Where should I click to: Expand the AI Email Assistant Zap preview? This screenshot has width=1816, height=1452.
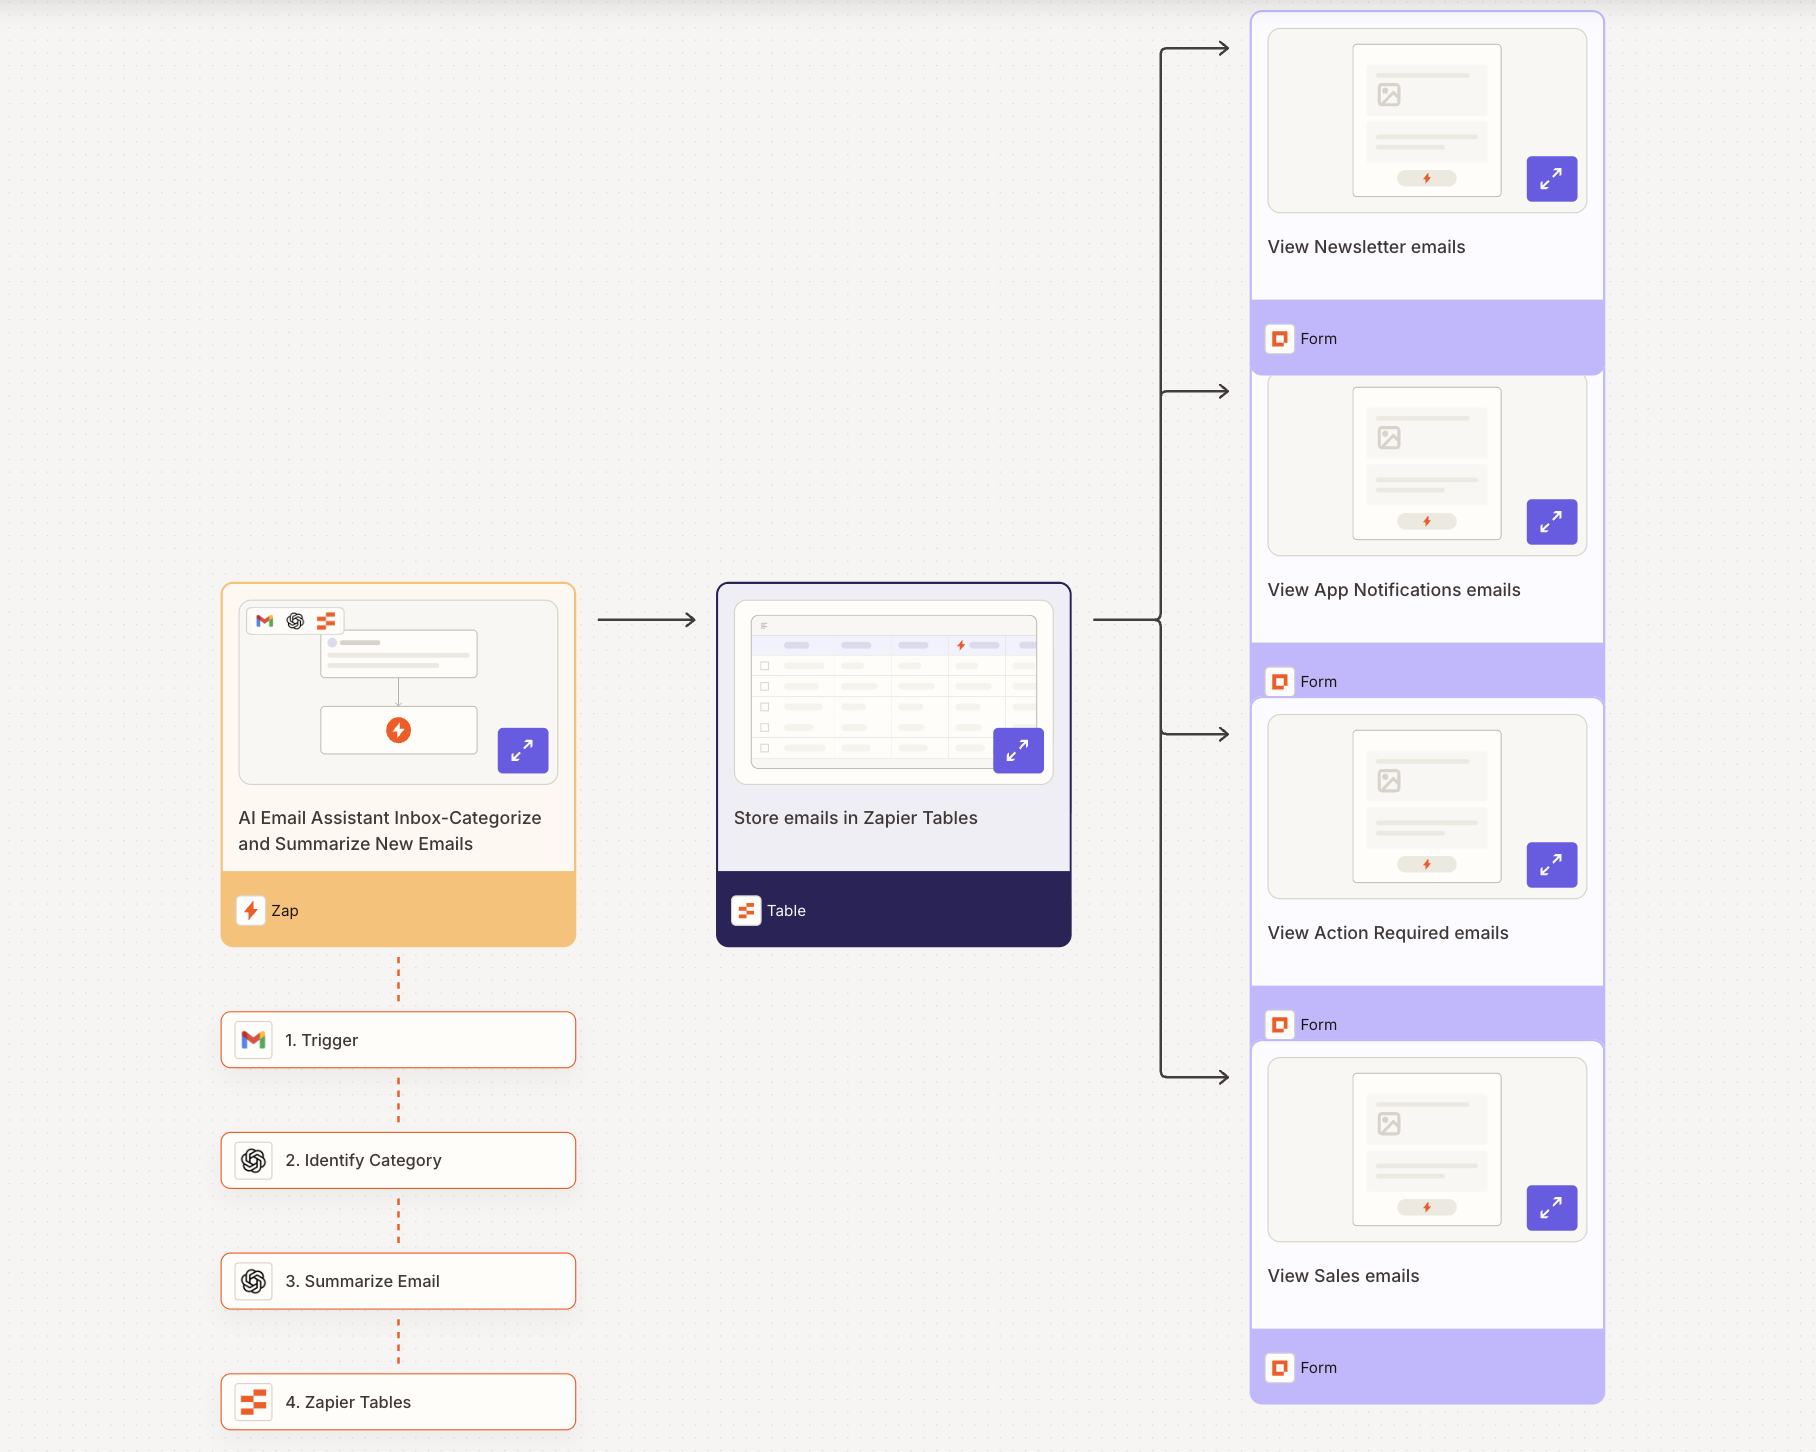(x=522, y=750)
